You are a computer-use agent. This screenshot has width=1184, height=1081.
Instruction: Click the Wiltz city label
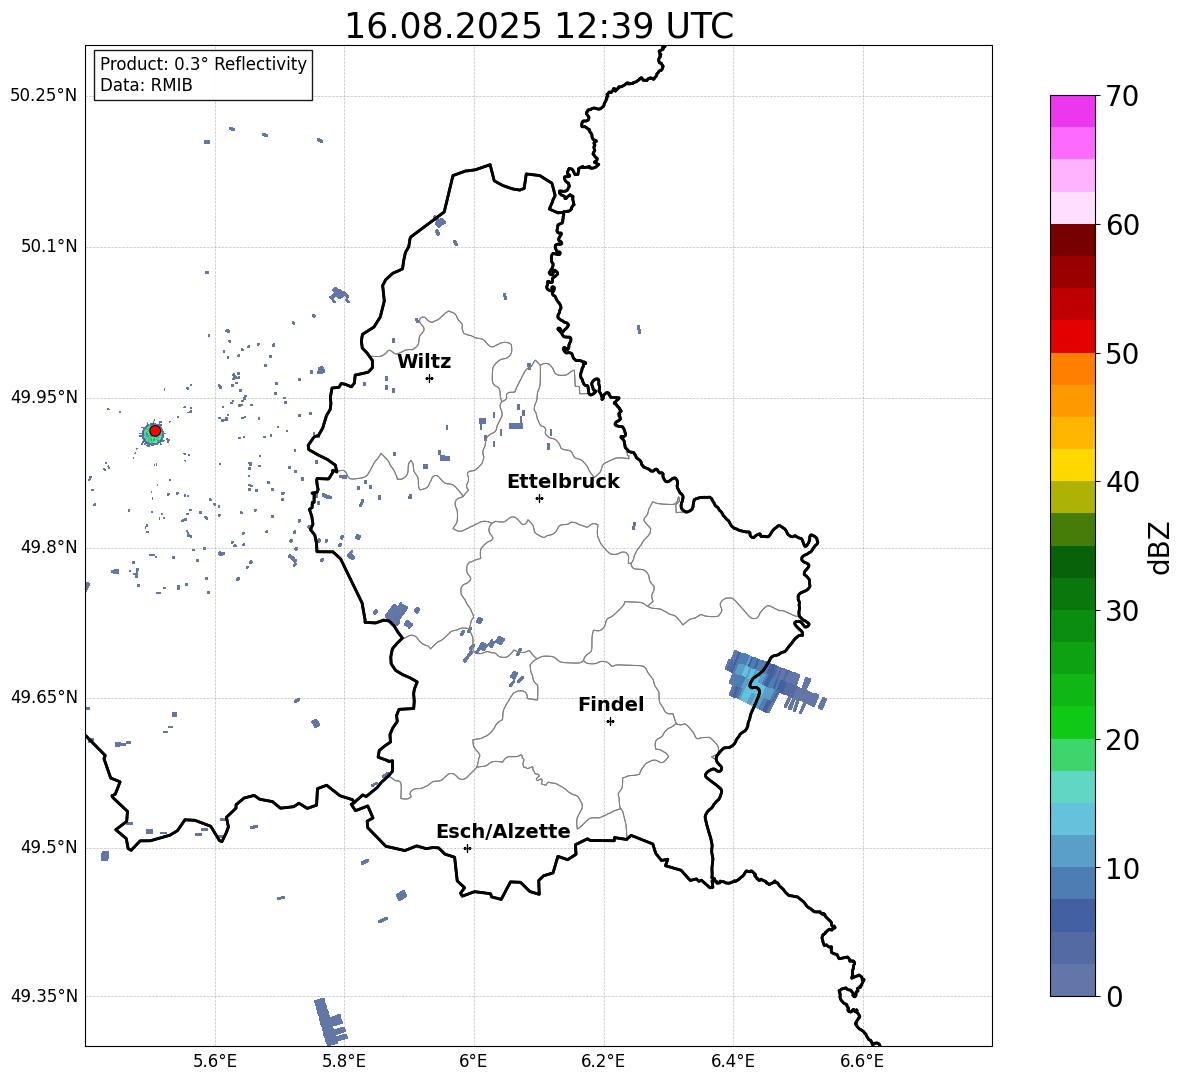click(424, 361)
